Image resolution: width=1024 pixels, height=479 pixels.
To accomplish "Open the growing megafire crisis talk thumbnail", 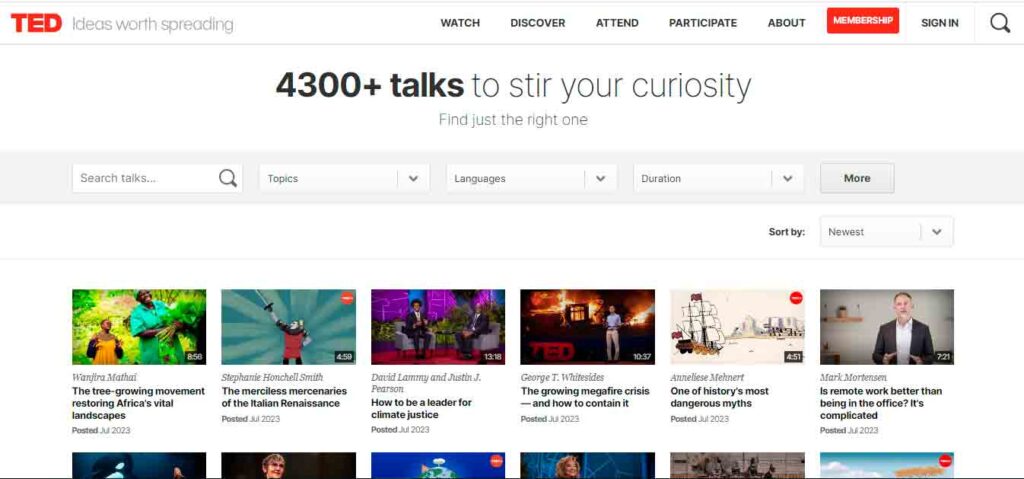I will (587, 327).
